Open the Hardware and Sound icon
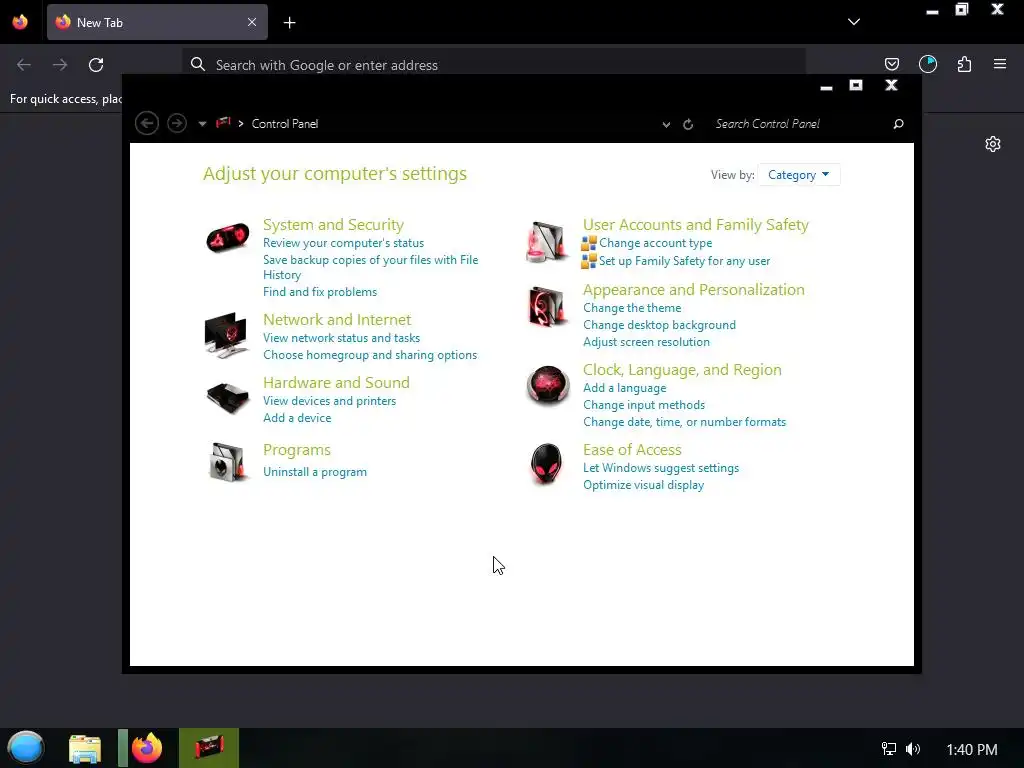This screenshot has height=768, width=1024. coord(227,396)
